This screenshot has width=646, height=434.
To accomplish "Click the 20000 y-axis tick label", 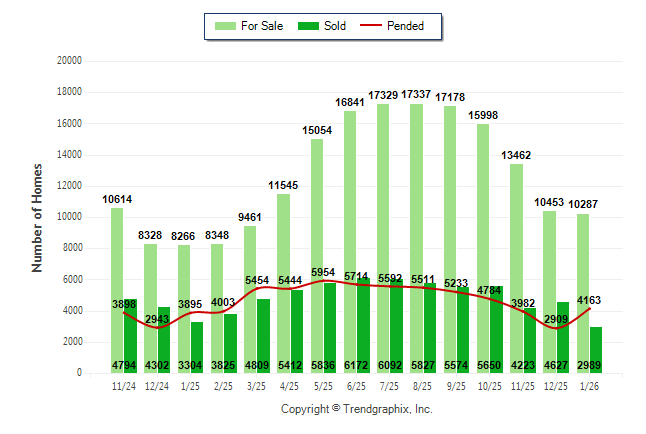I will [x=68, y=61].
